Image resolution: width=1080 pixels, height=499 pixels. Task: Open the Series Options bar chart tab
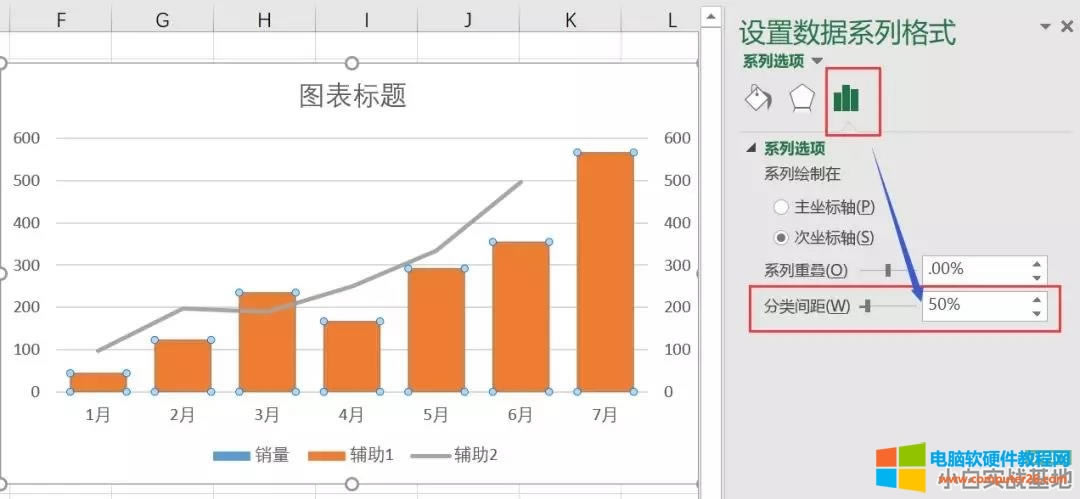pyautogui.click(x=847, y=99)
